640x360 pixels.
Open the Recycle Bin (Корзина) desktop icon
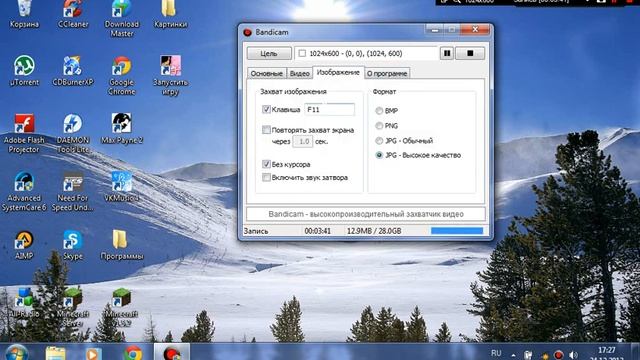coord(24,14)
